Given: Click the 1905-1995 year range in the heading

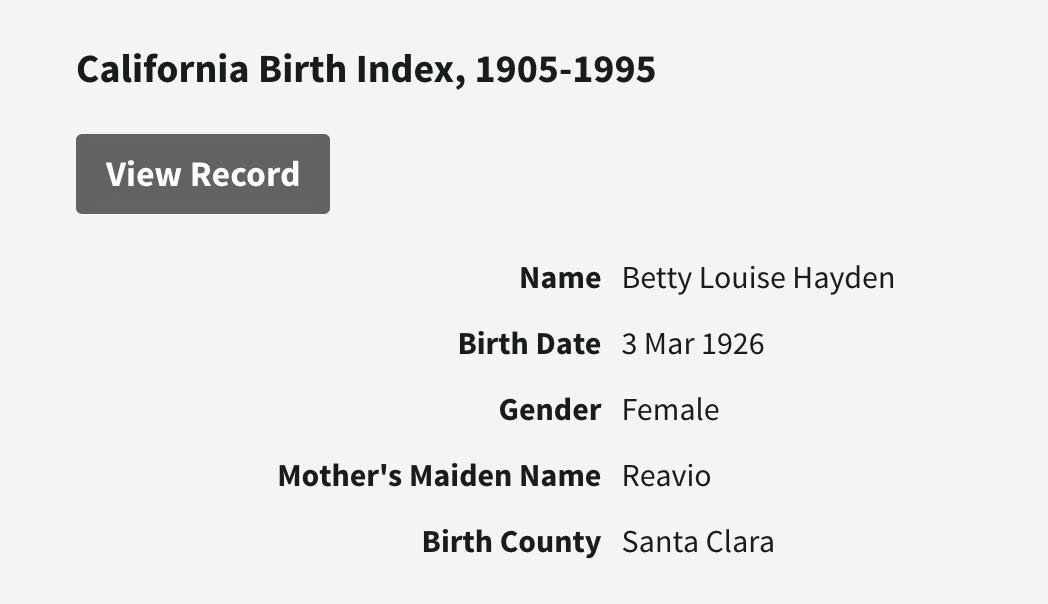Looking at the screenshot, I should click(565, 70).
